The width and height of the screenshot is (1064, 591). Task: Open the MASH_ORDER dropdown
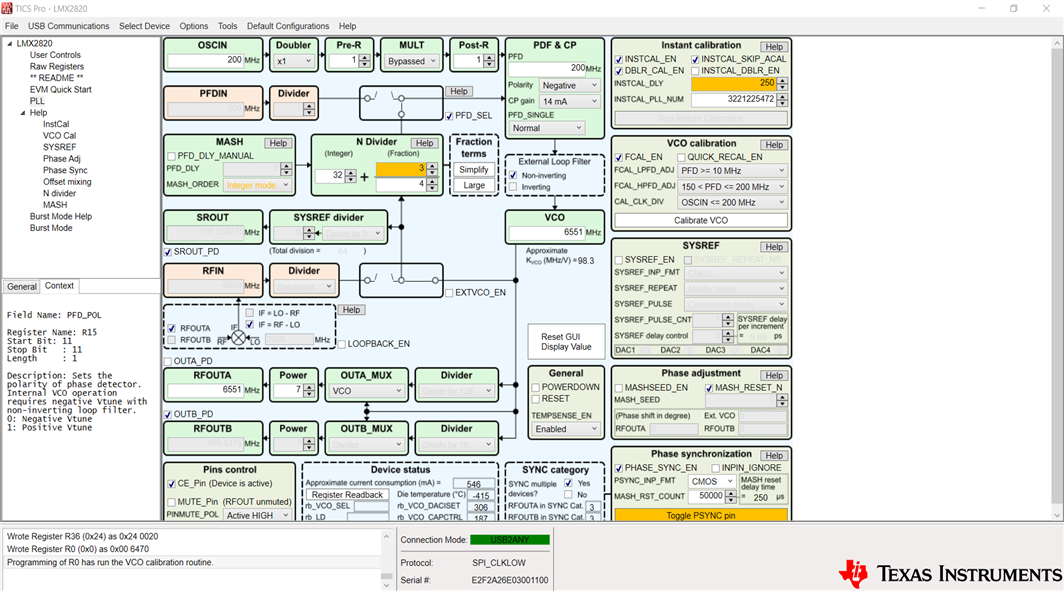[x=257, y=185]
